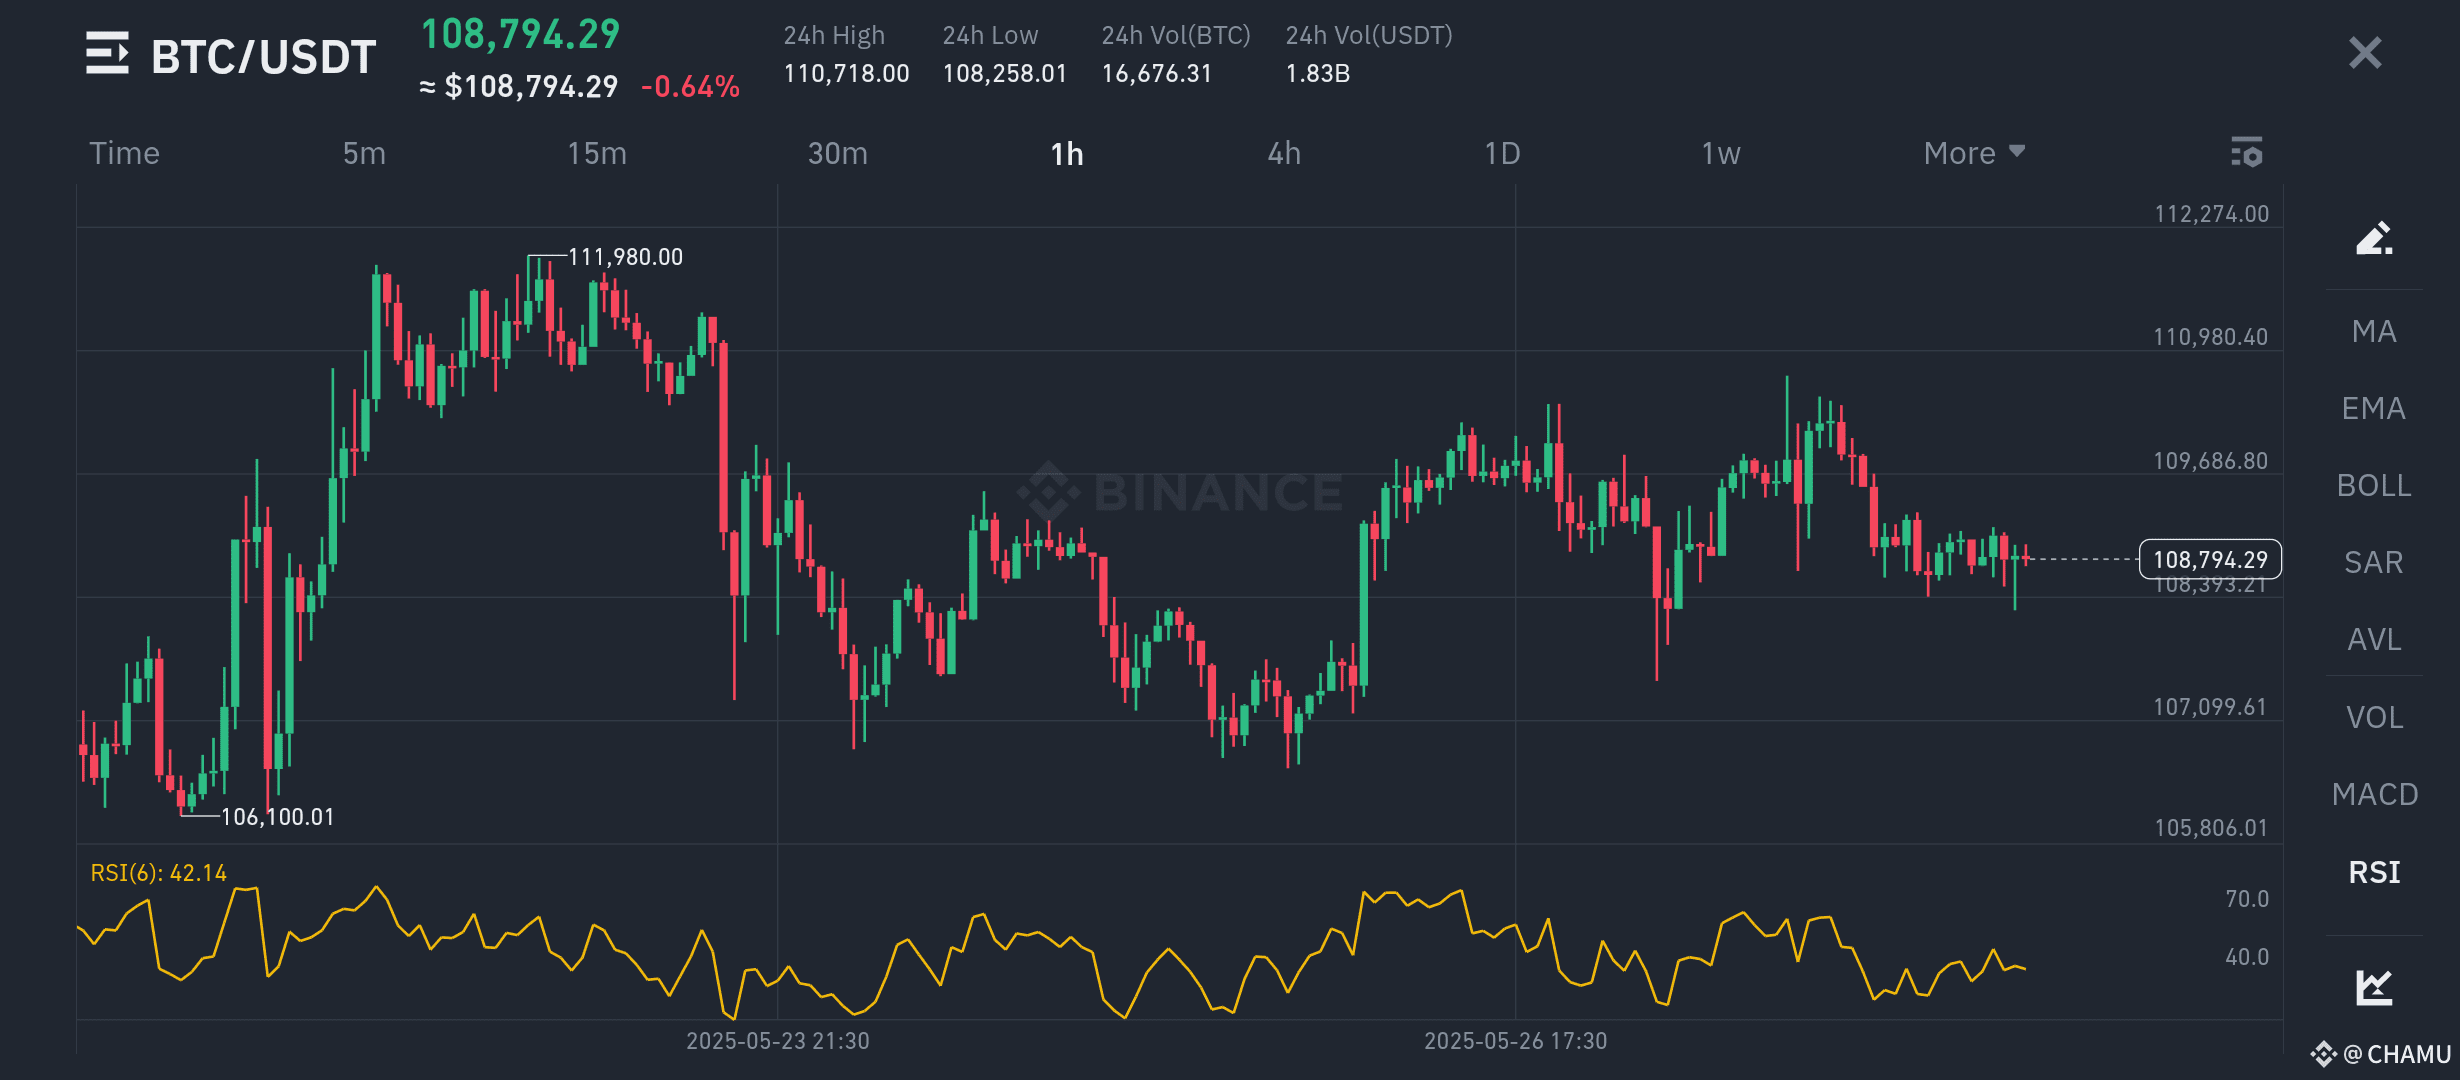Screen dimensions: 2460x1080
Task: Expand the More intervals dropdown
Action: click(x=1974, y=153)
